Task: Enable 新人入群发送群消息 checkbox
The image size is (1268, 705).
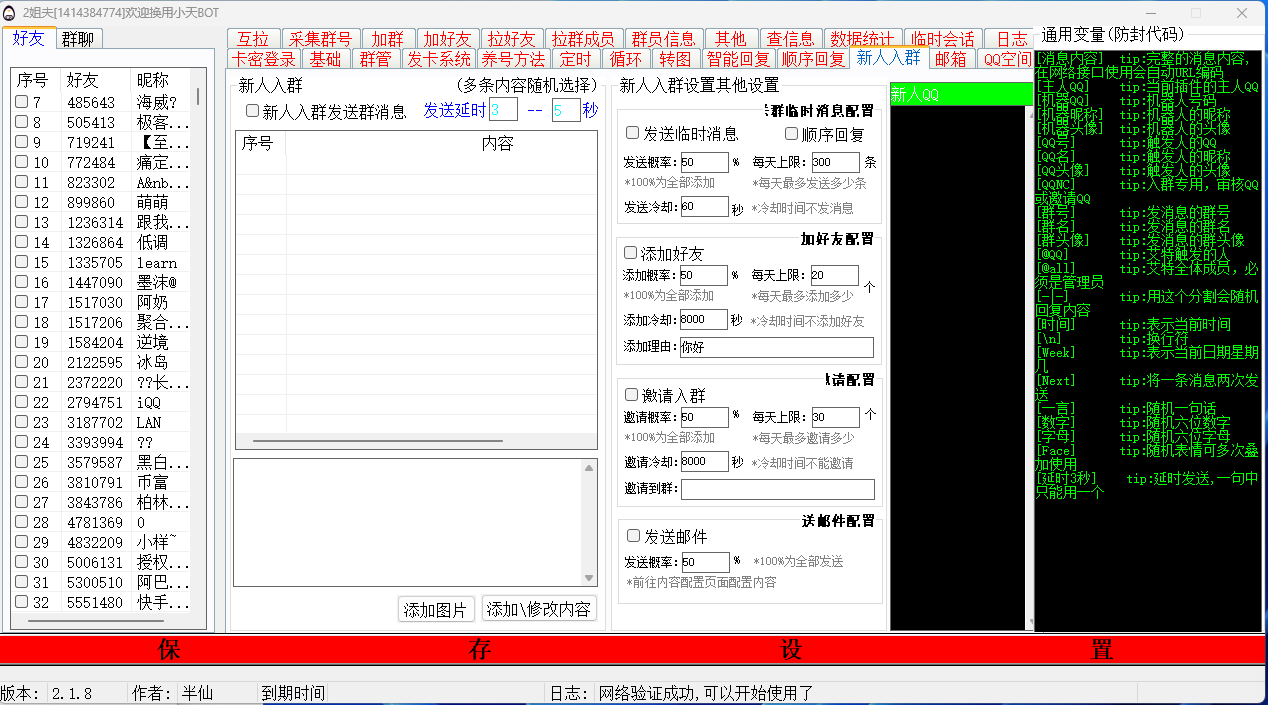Action: coord(253,111)
